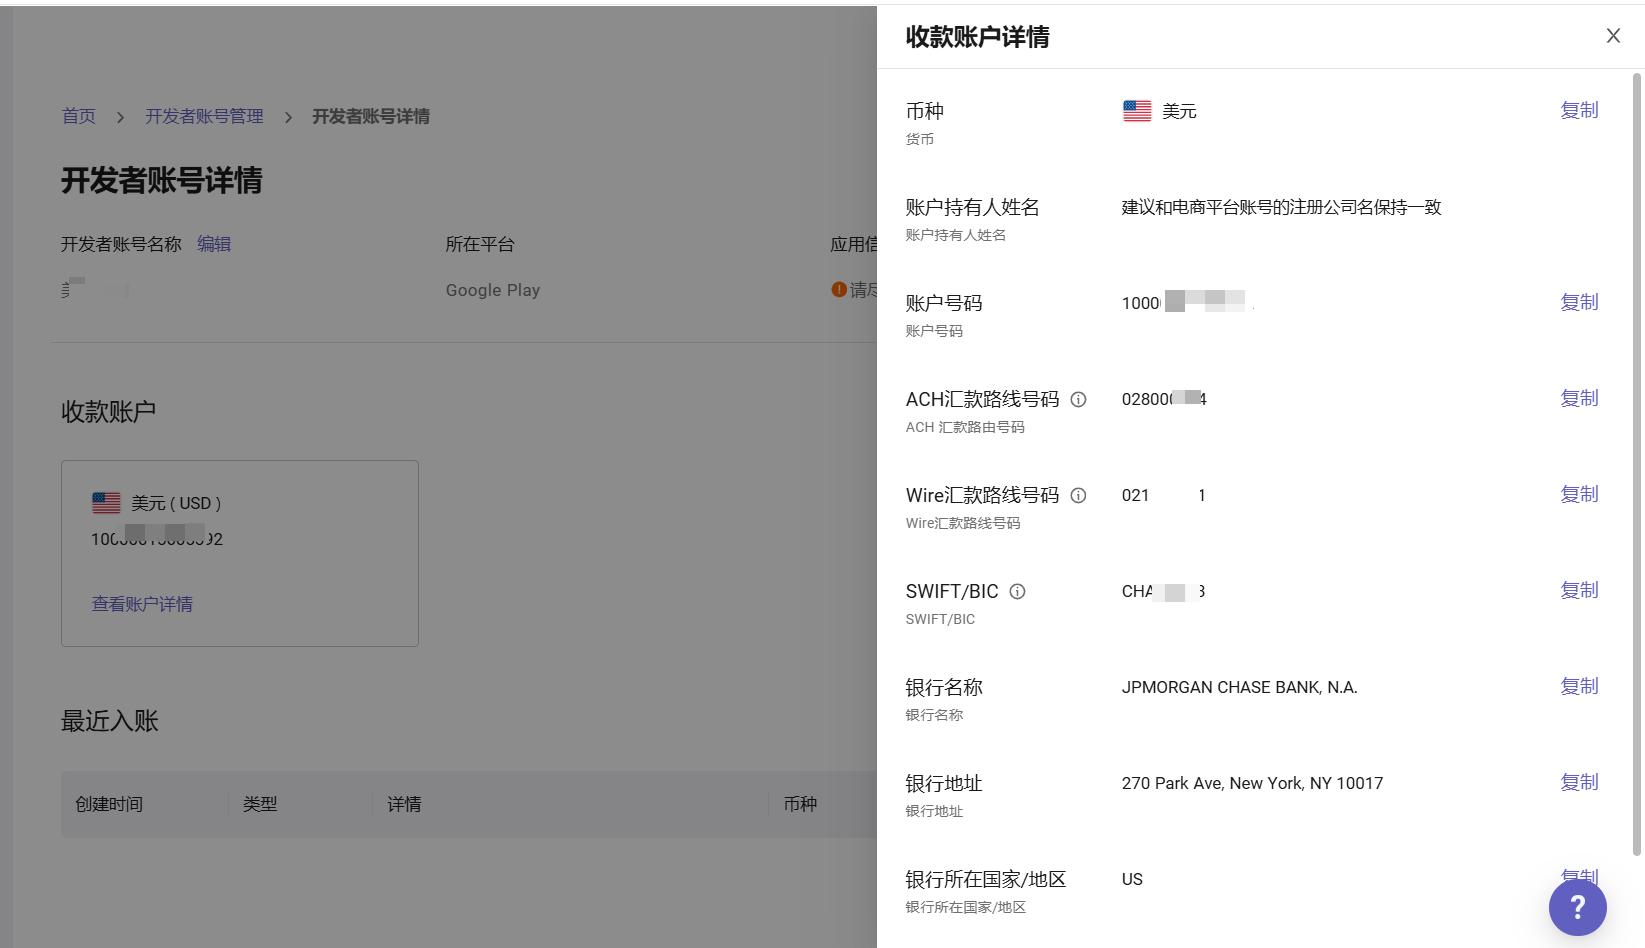Copy the 币种 value
Image resolution: width=1645 pixels, height=948 pixels.
coord(1579,111)
